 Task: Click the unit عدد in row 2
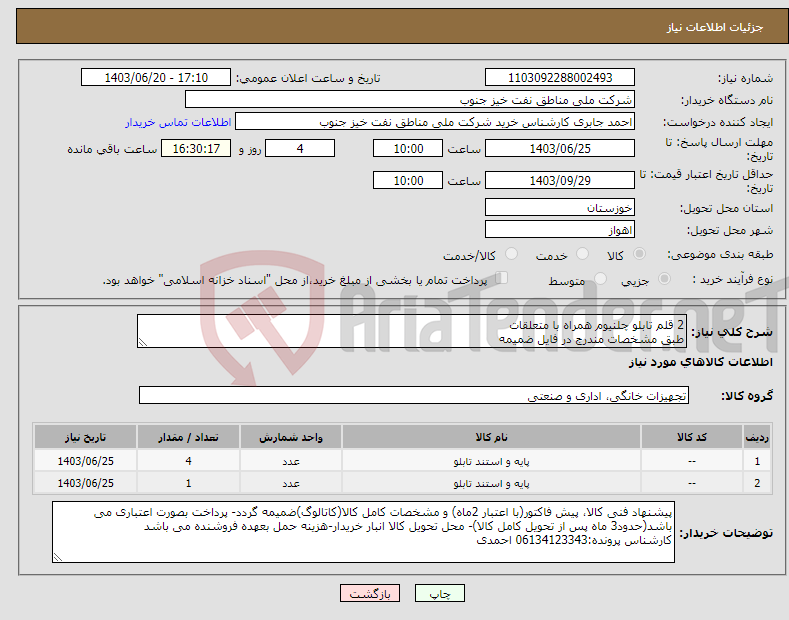pyautogui.click(x=291, y=483)
